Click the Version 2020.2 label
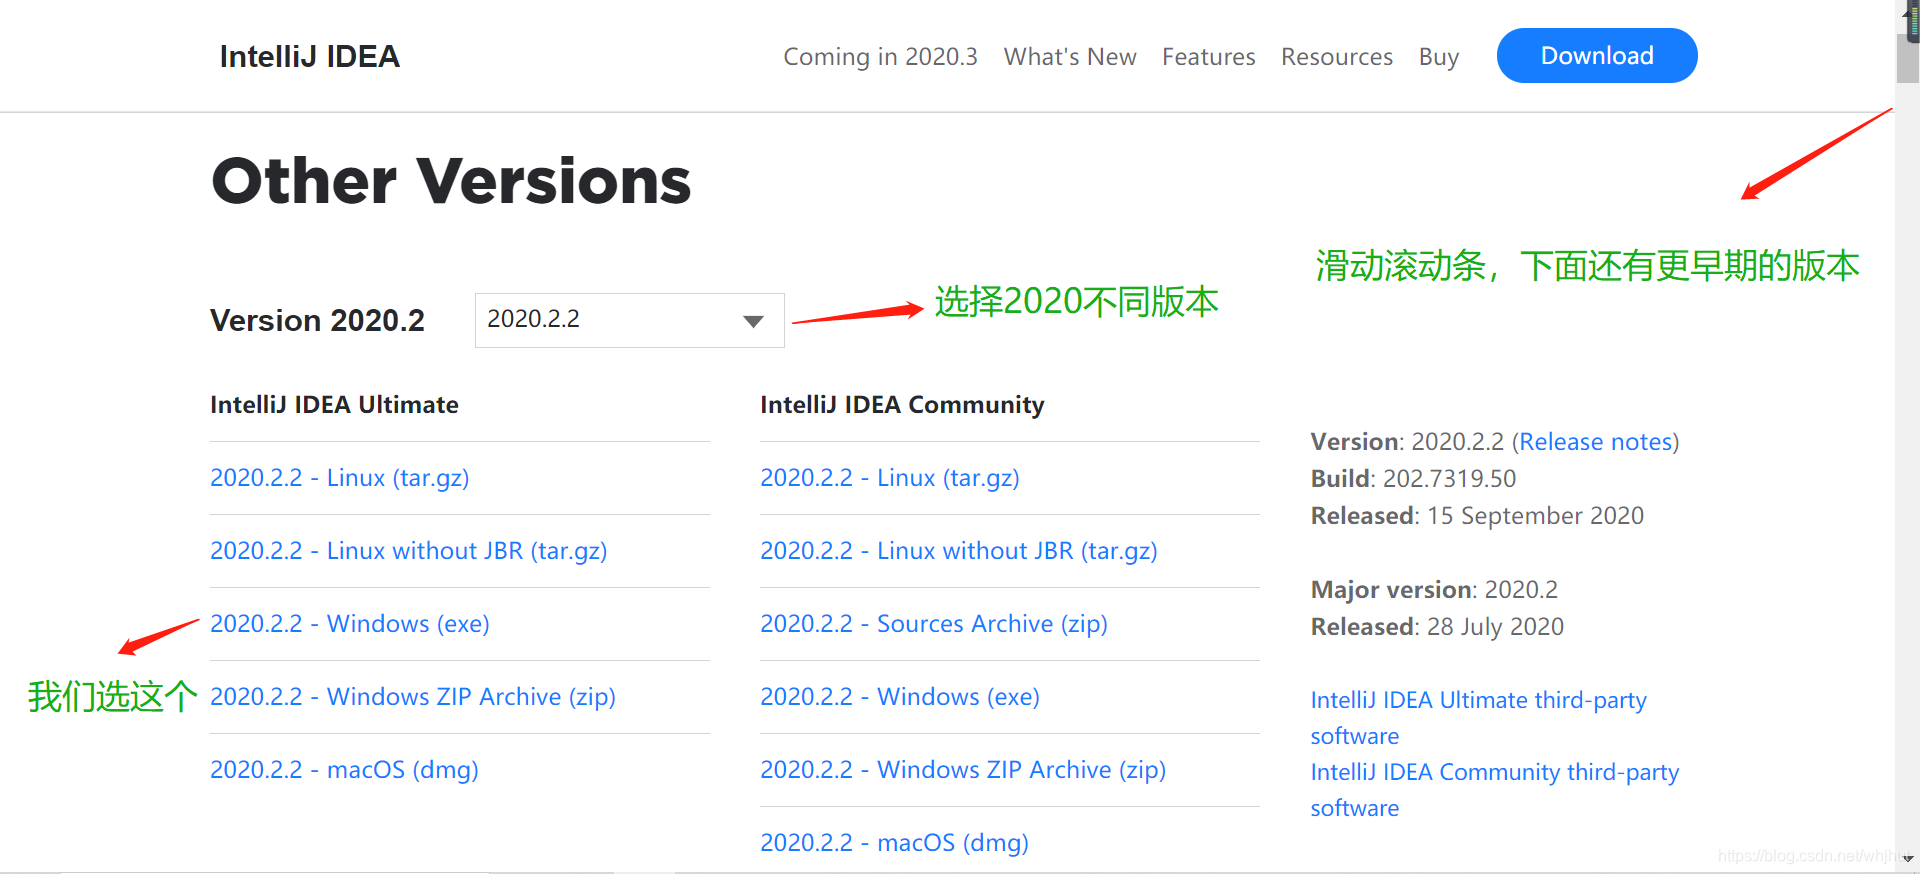 pos(317,321)
